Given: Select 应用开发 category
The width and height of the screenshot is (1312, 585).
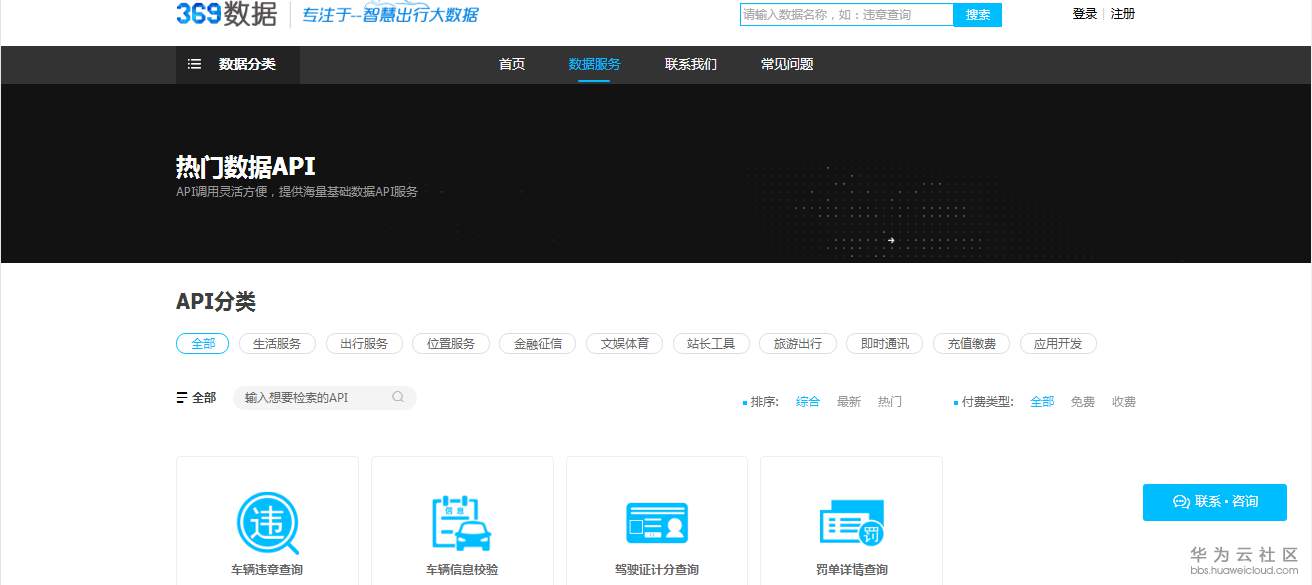Looking at the screenshot, I should coord(1058,343).
